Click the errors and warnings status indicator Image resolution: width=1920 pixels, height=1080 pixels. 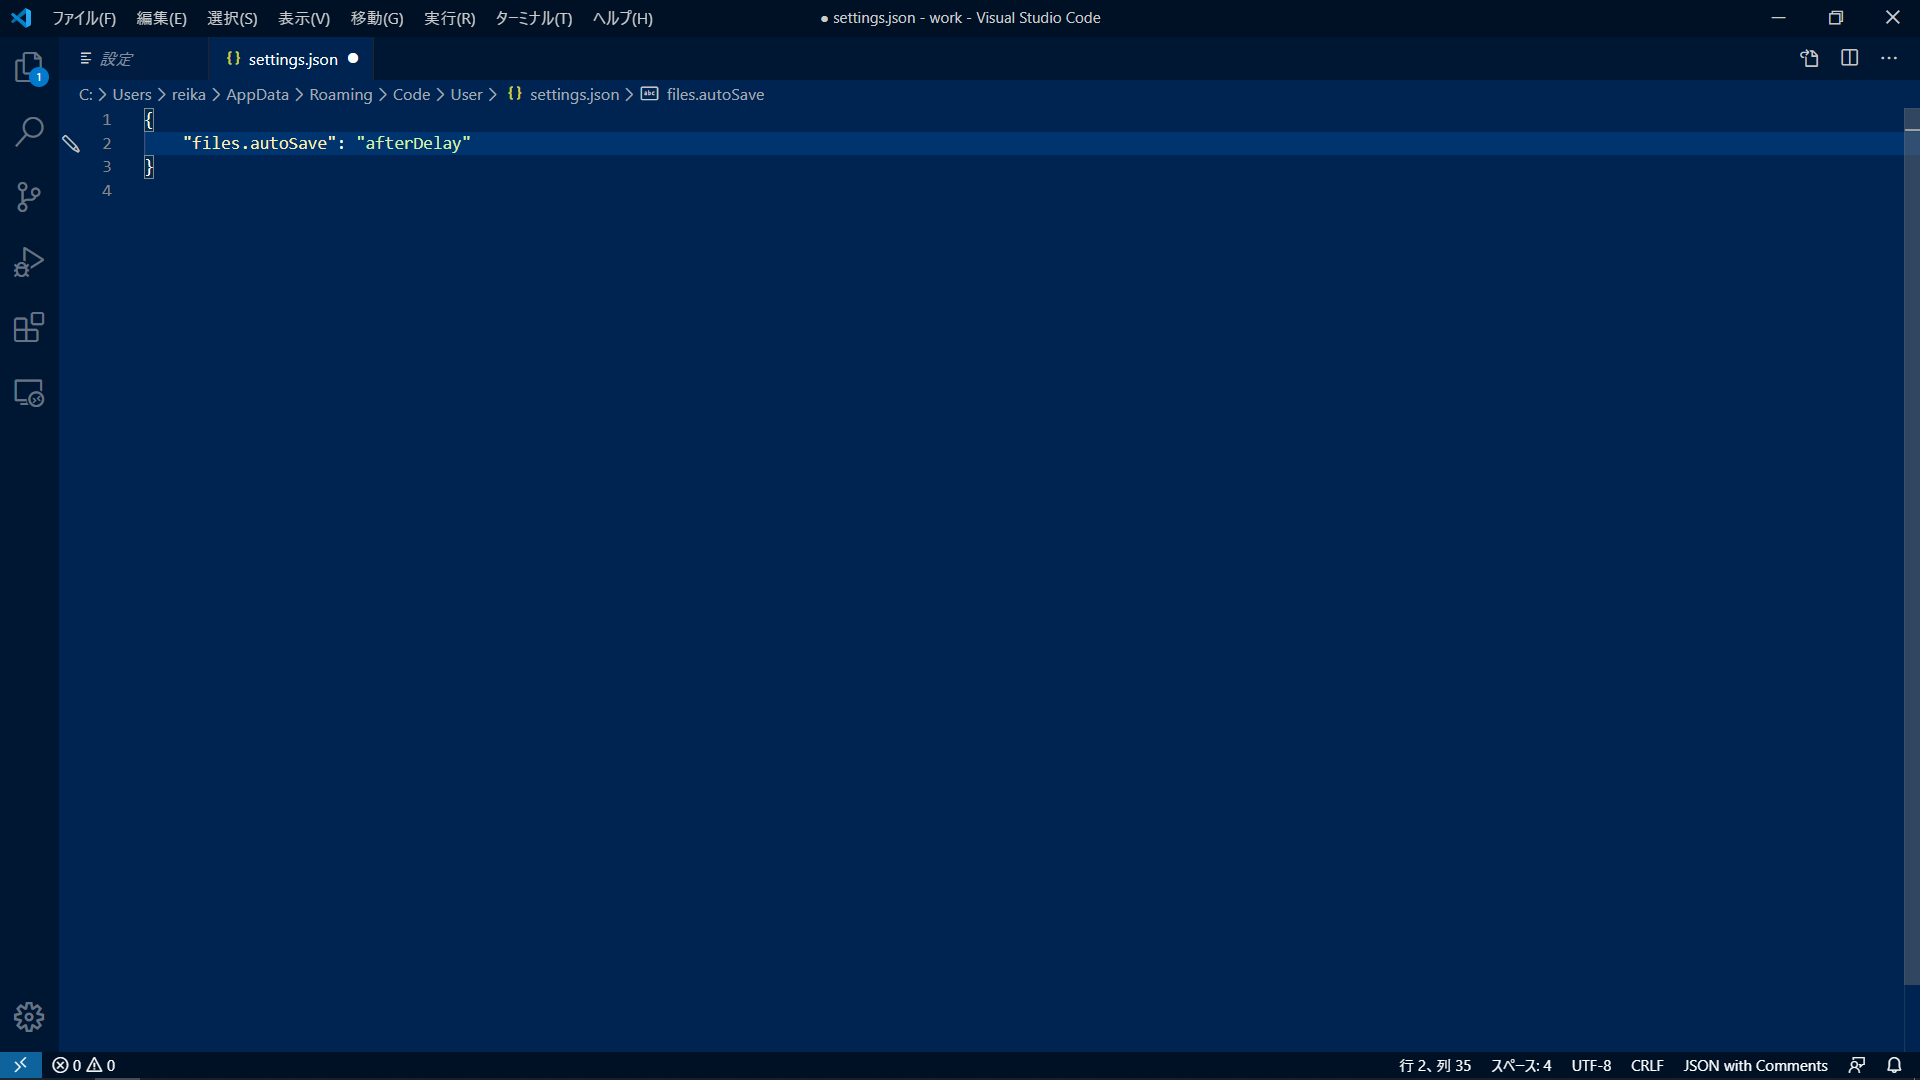(x=84, y=1065)
